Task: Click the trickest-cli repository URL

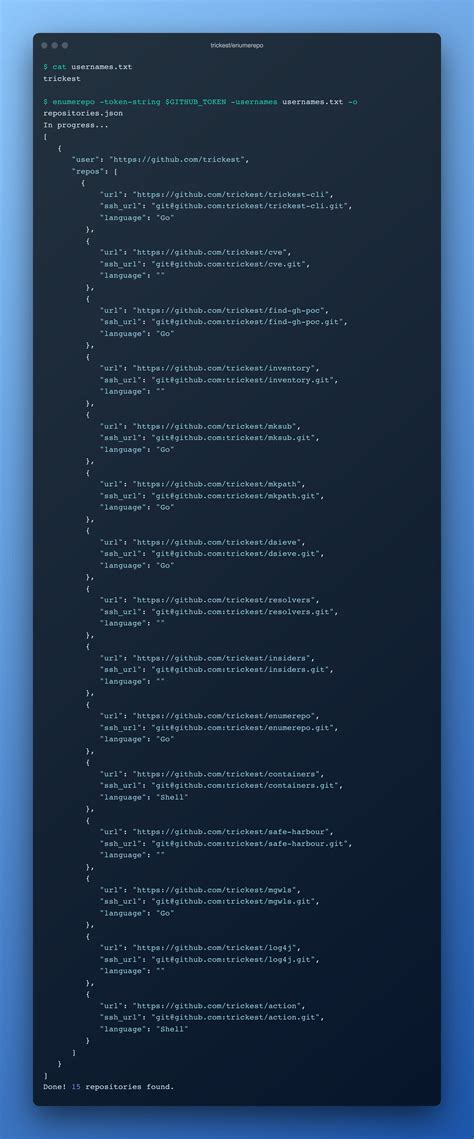Action: click(x=232, y=195)
